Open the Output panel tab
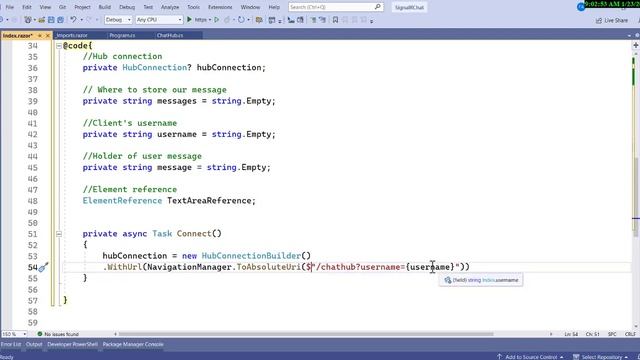This screenshot has height=360, width=640. click(34, 344)
